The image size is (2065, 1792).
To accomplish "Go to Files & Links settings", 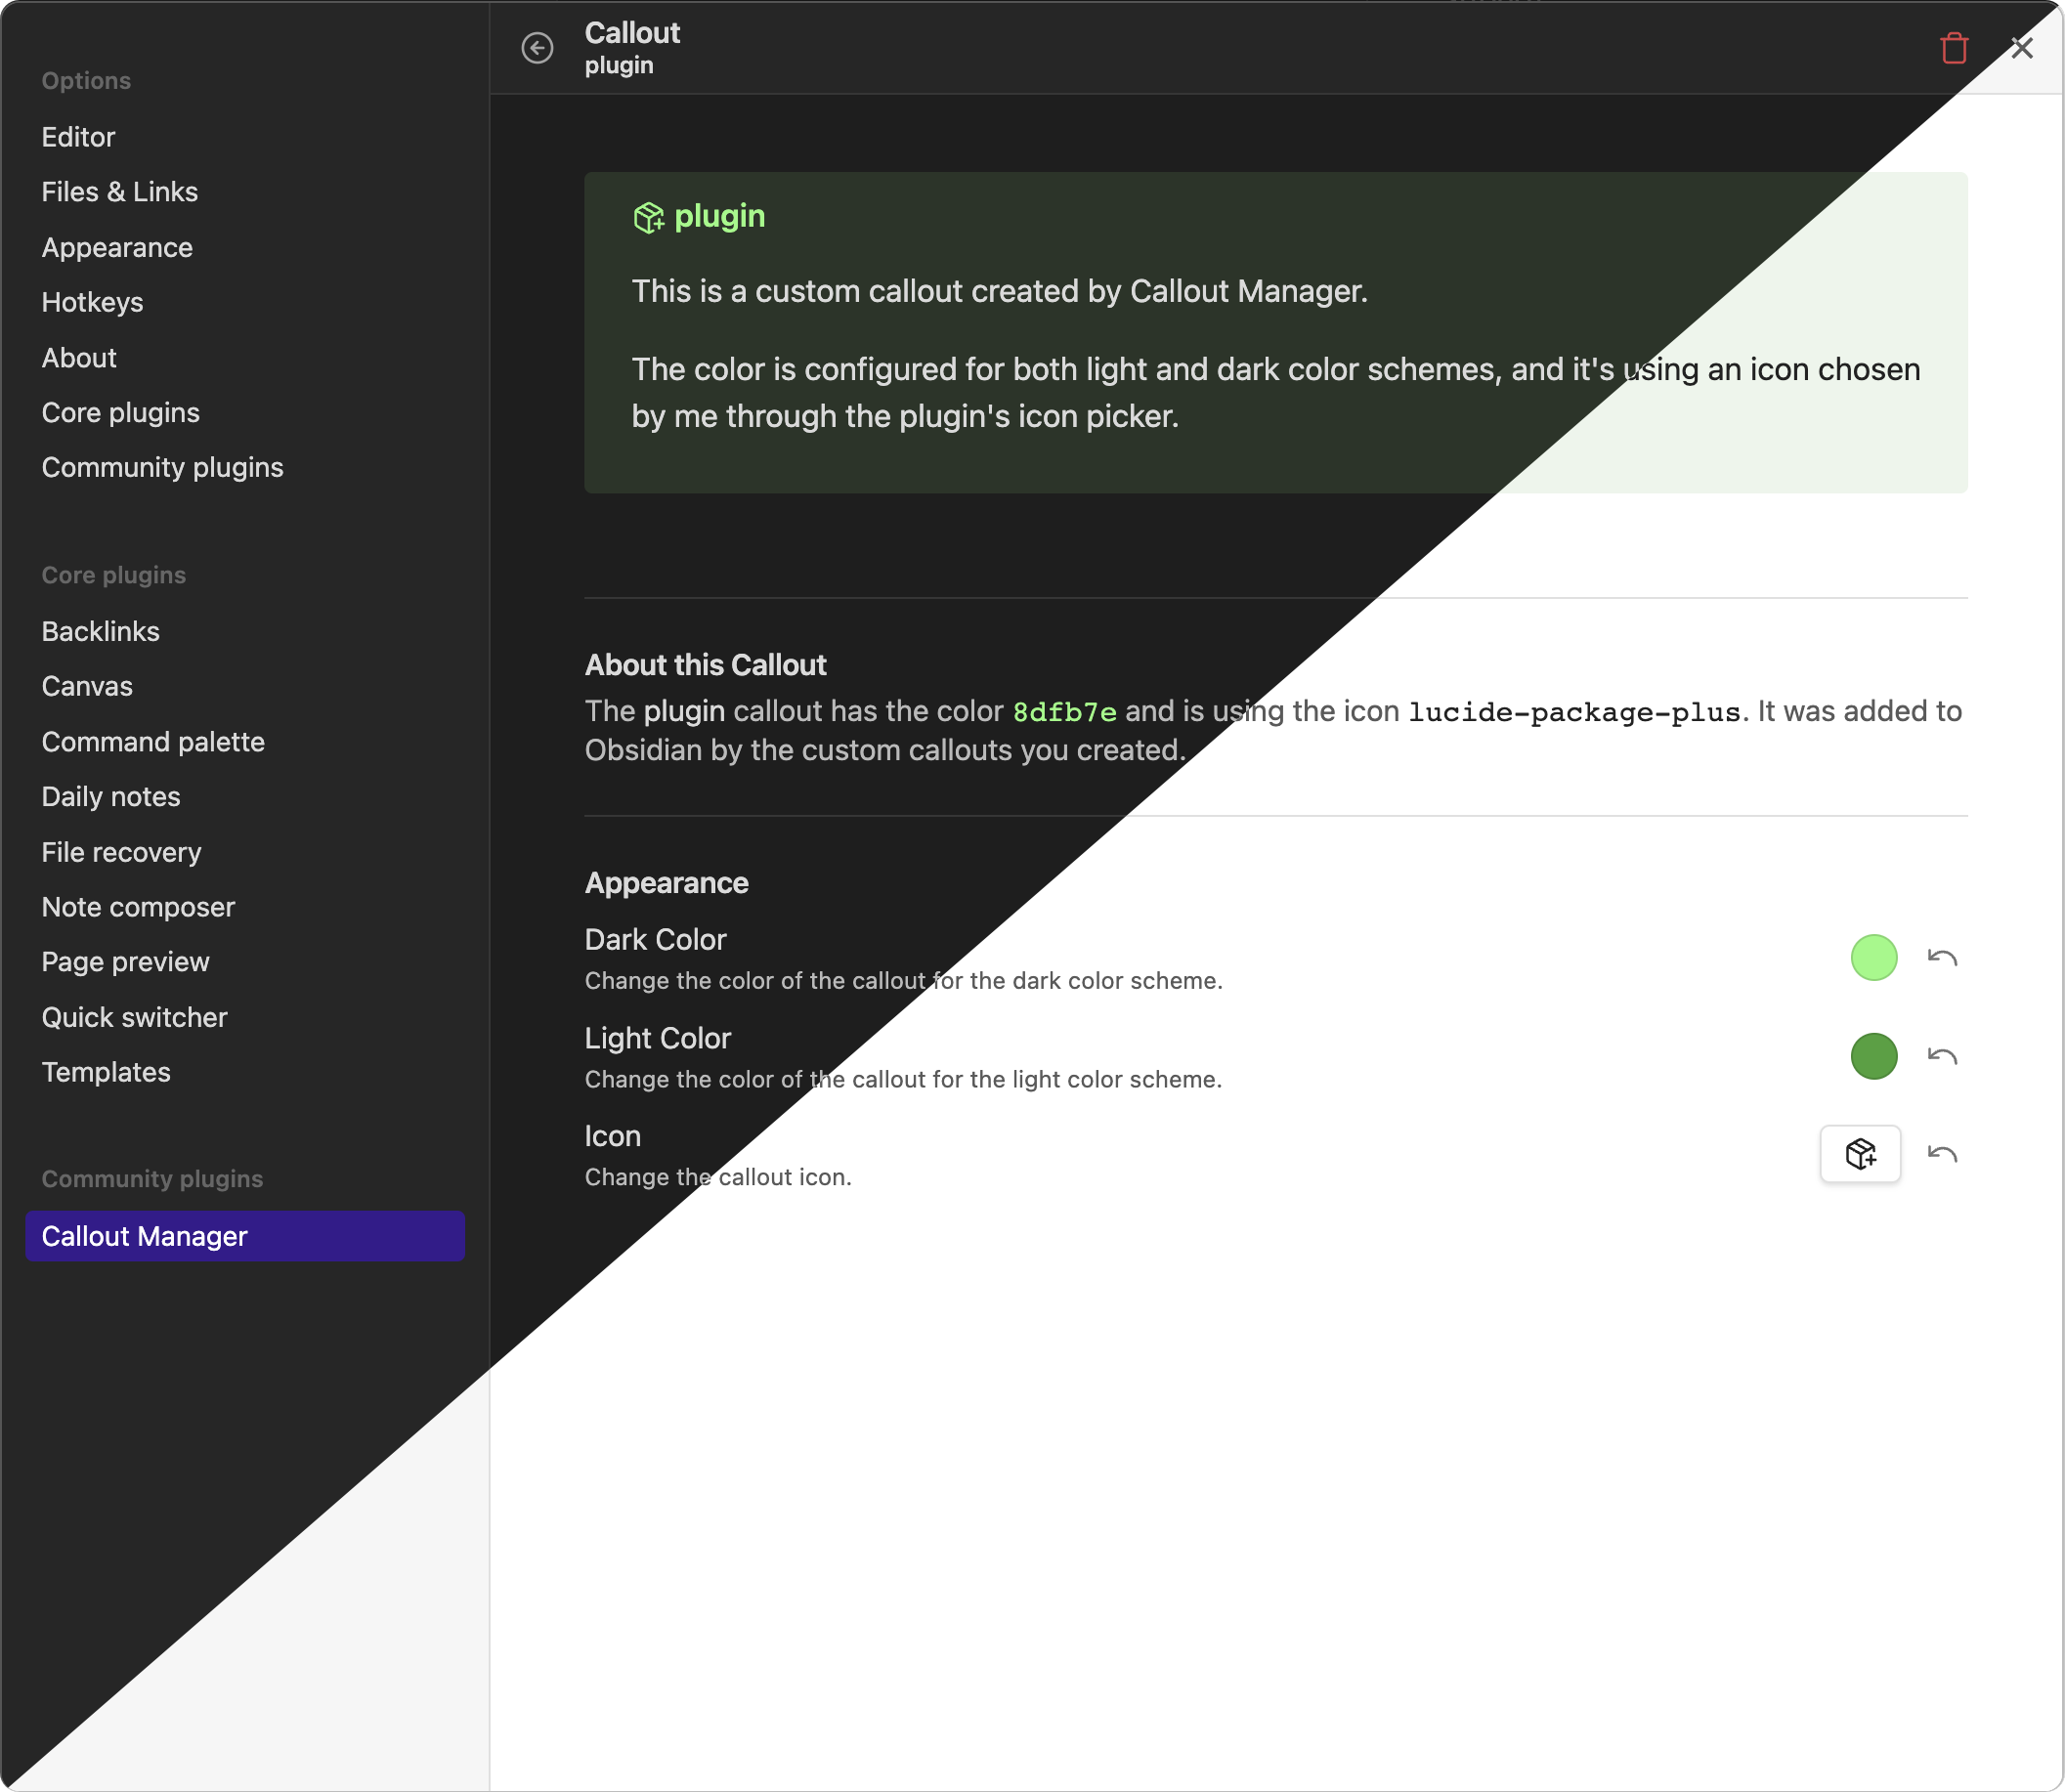I will [x=119, y=192].
